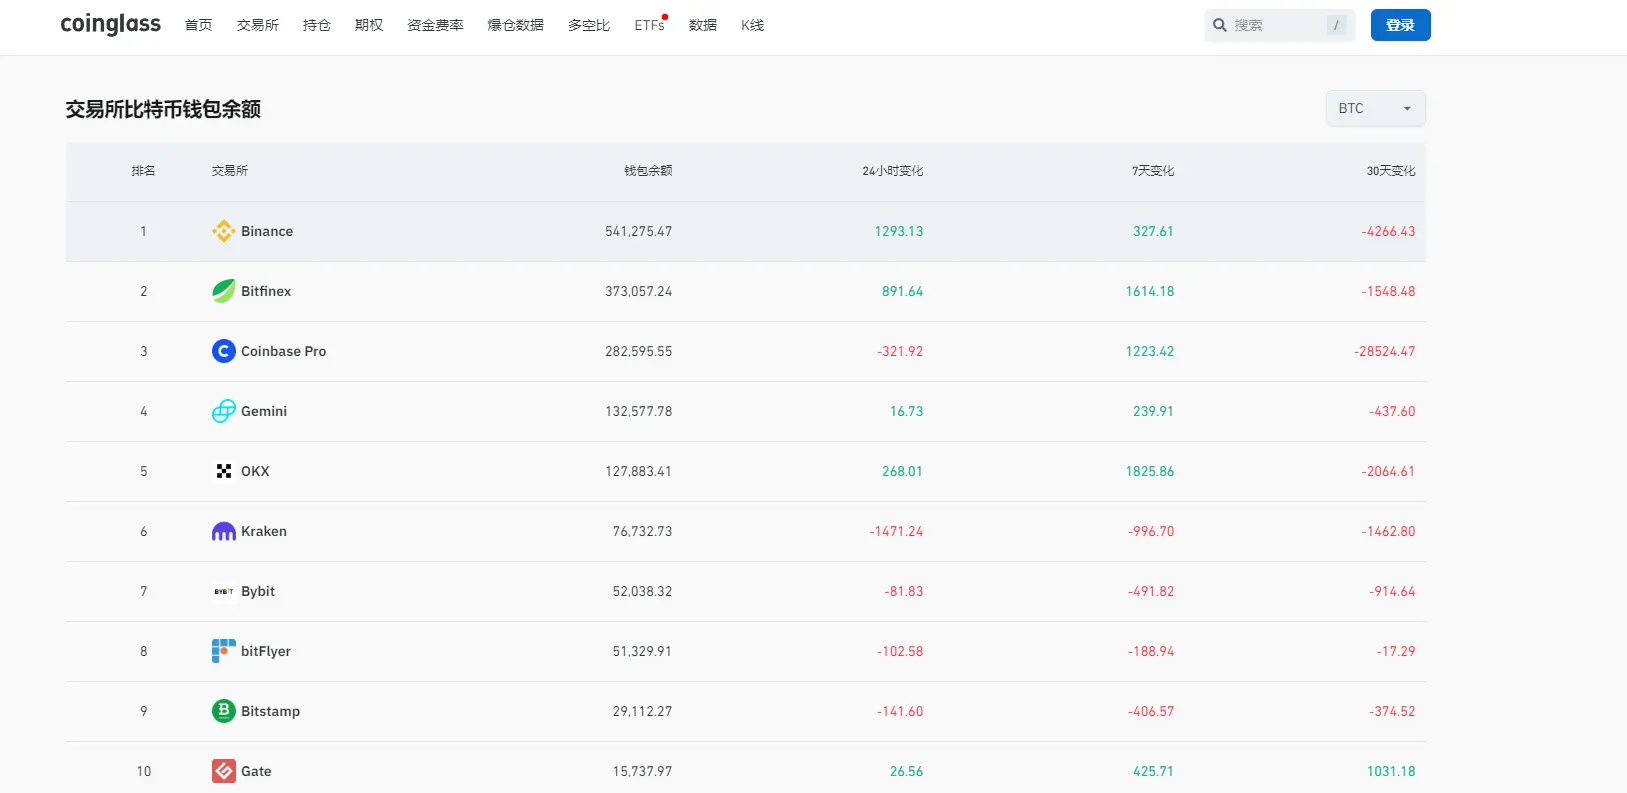This screenshot has width=1627, height=793.
Task: Click the blue 登录 button
Action: (1400, 25)
